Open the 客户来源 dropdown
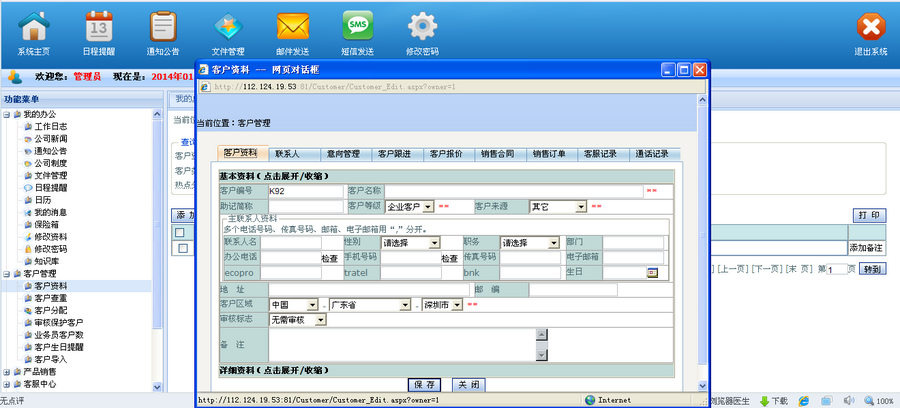The height and width of the screenshot is (408, 900). [x=558, y=207]
